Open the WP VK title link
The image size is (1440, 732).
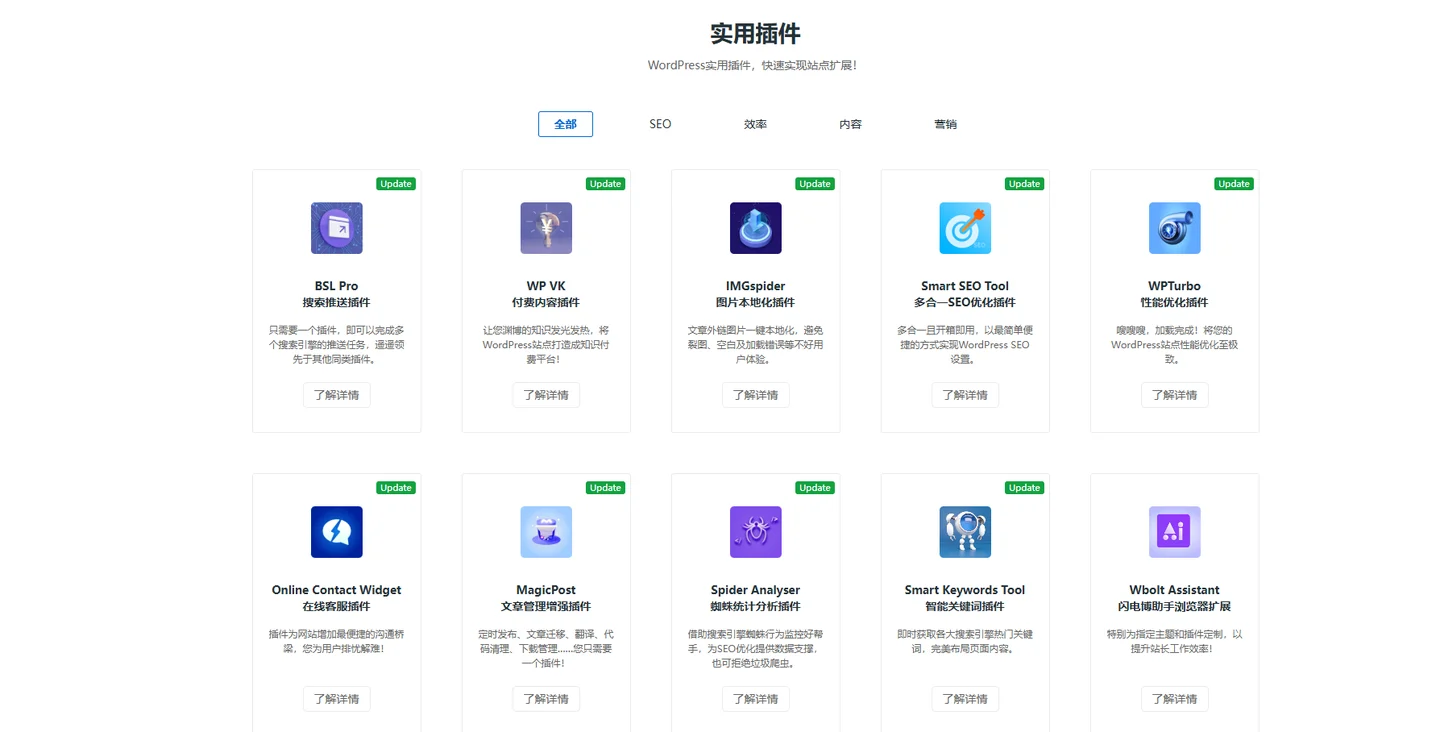546,286
